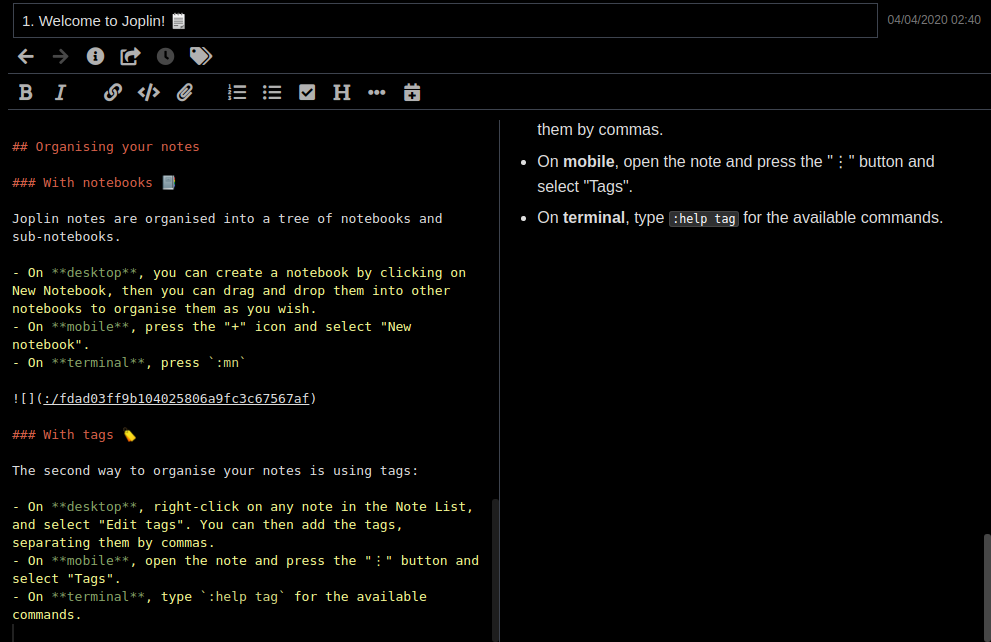Click the preview pane scrollbar
This screenshot has width=991, height=642.
(x=987, y=588)
